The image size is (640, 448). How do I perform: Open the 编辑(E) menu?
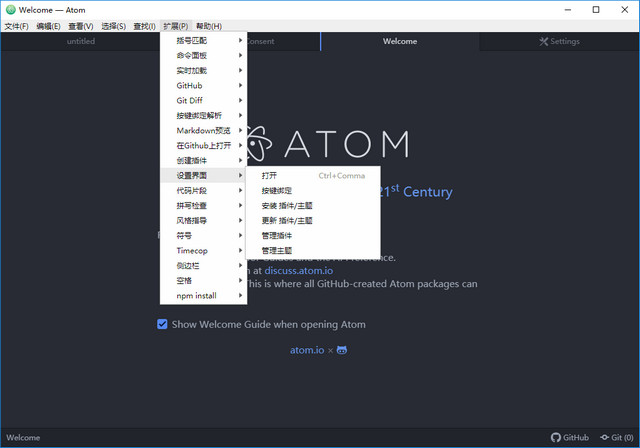pos(48,26)
